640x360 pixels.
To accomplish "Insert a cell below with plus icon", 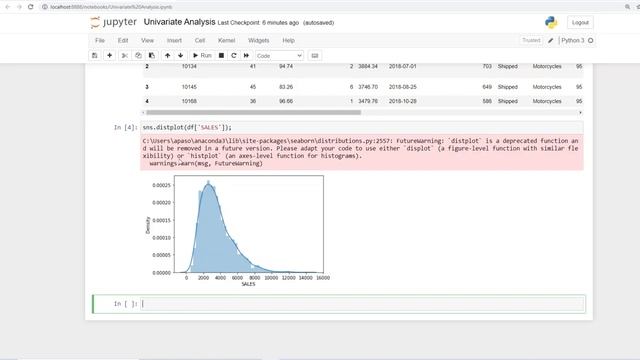I will click(109, 56).
